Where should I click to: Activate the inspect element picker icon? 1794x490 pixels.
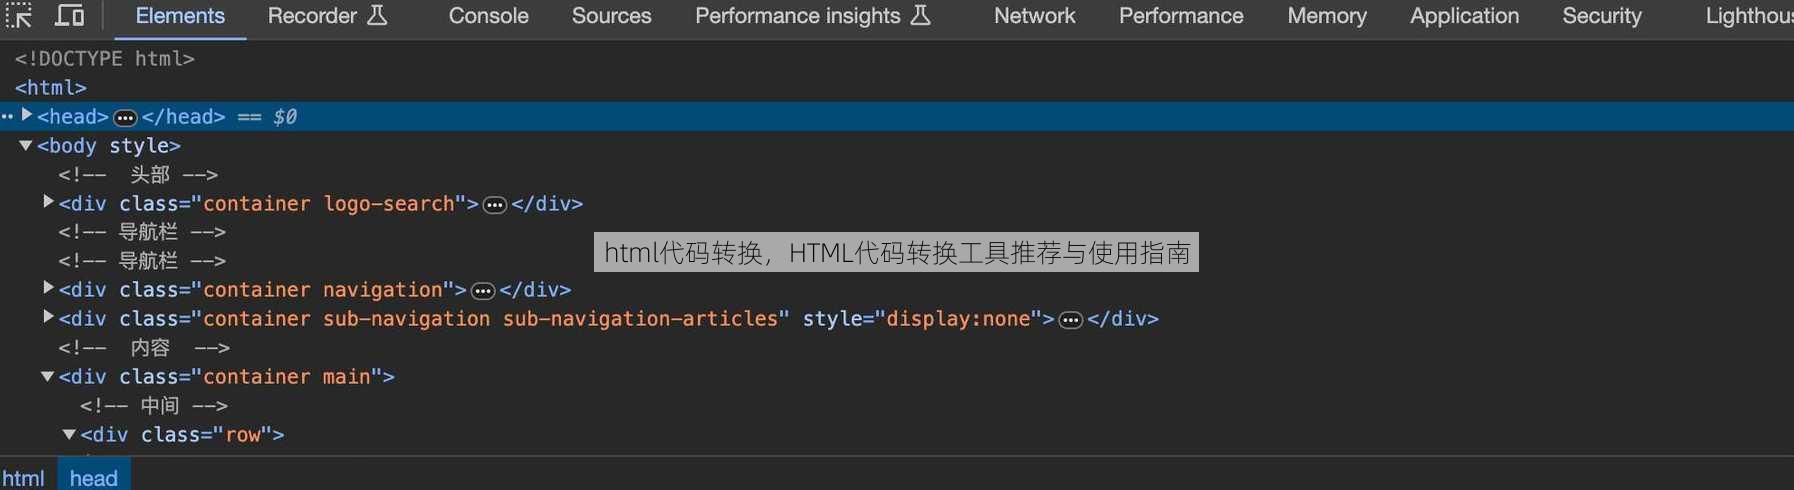click(x=19, y=15)
